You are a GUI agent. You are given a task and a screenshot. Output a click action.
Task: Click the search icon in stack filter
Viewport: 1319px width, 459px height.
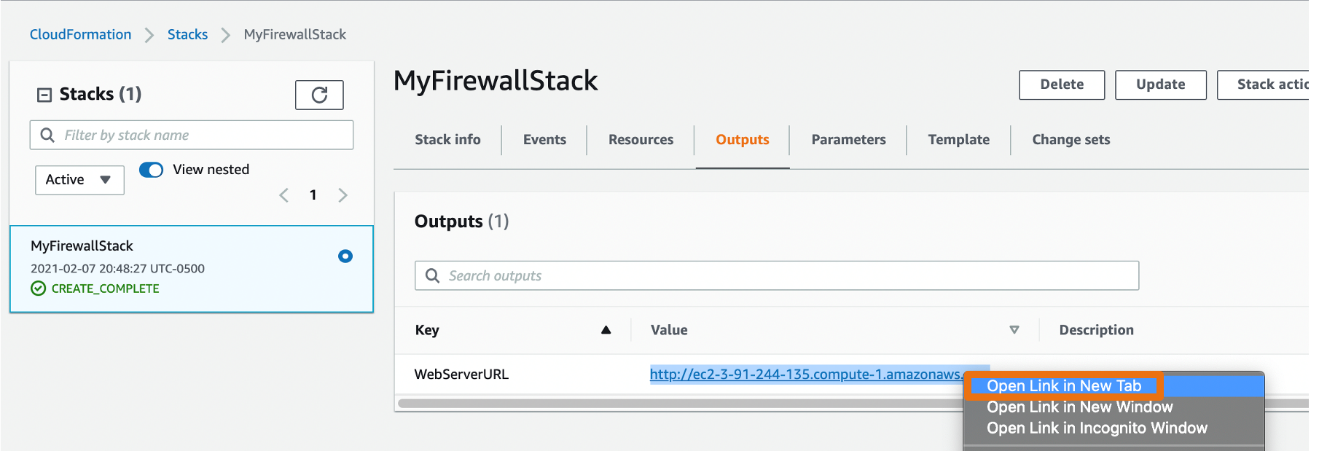[48, 135]
